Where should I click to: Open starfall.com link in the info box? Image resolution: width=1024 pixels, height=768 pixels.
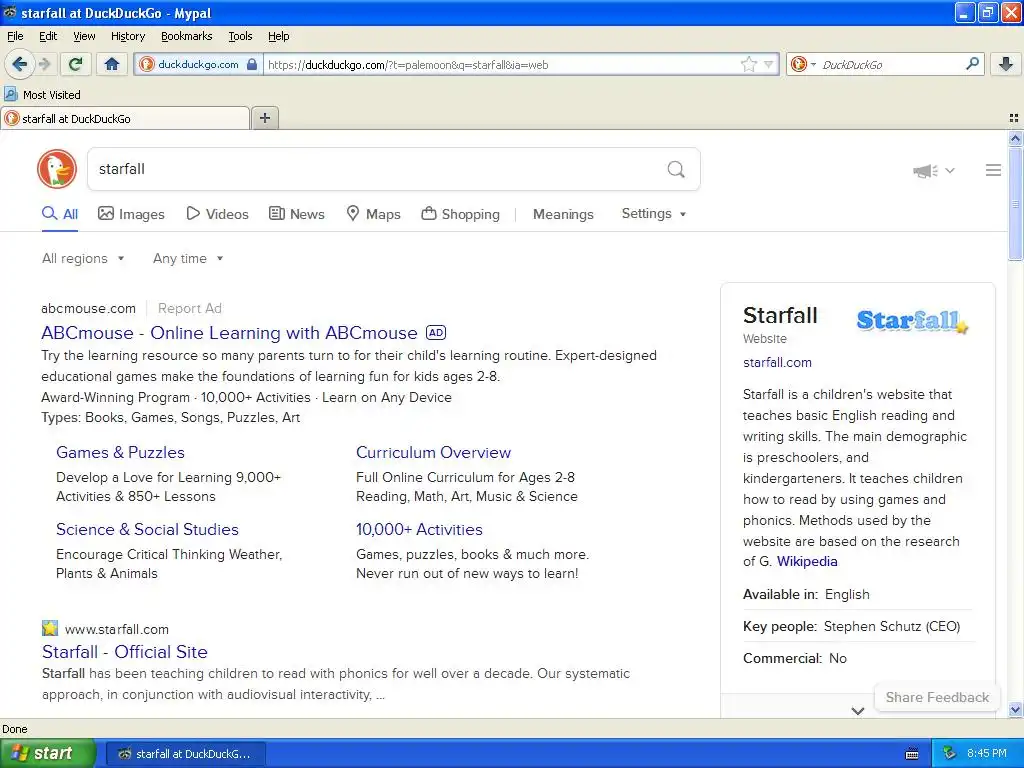(x=777, y=362)
